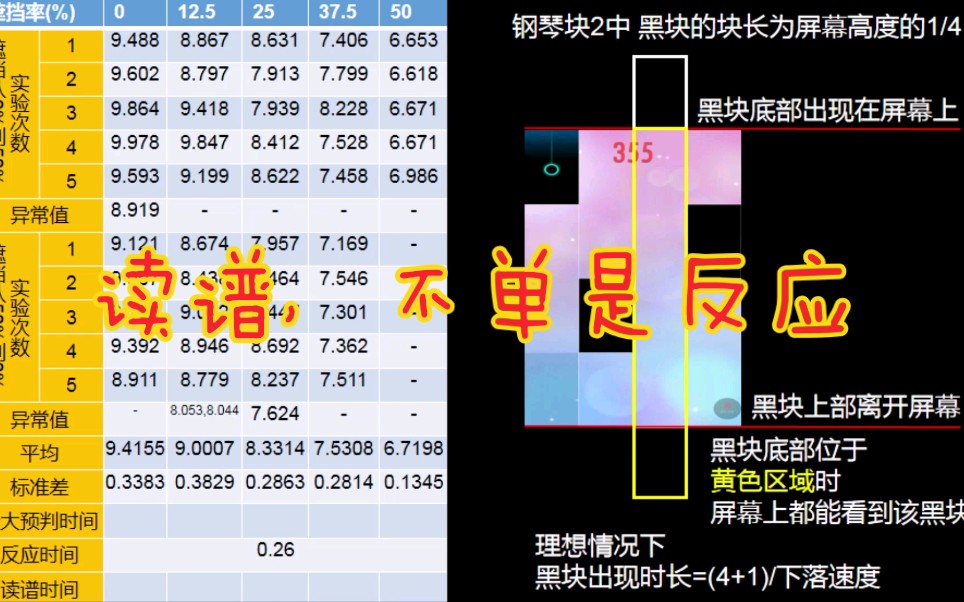Click the red score 355 in the game
The image size is (964, 602).
[x=633, y=153]
